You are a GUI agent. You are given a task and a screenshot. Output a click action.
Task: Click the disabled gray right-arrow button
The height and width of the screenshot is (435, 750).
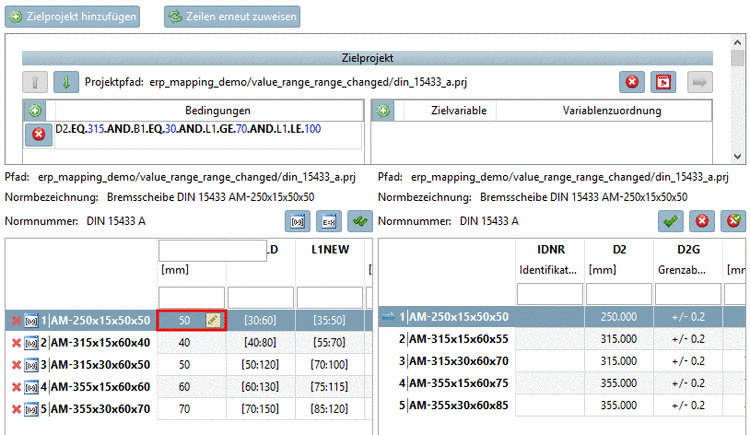[700, 82]
